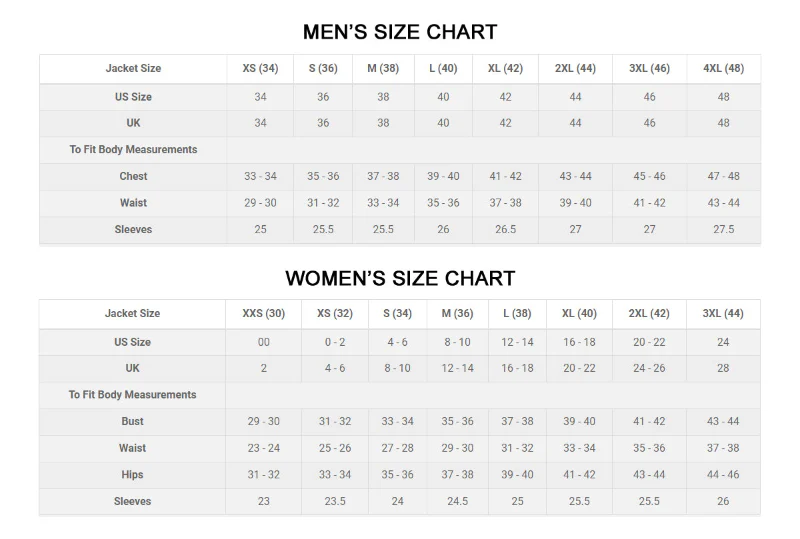The height and width of the screenshot is (539, 800).
Task: Click the hips measurement 44 - 46 cell
Action: point(723,475)
